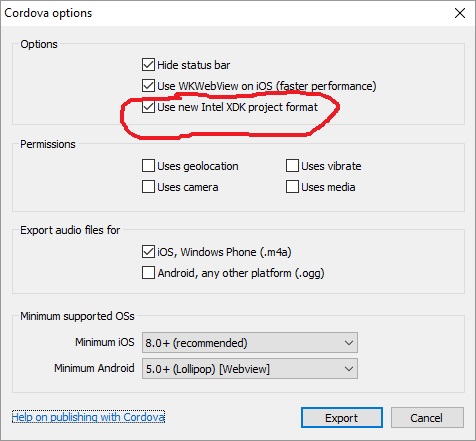Open Help on publishing with Cordova link
Viewport: 476px width, 441px height.
88,417
